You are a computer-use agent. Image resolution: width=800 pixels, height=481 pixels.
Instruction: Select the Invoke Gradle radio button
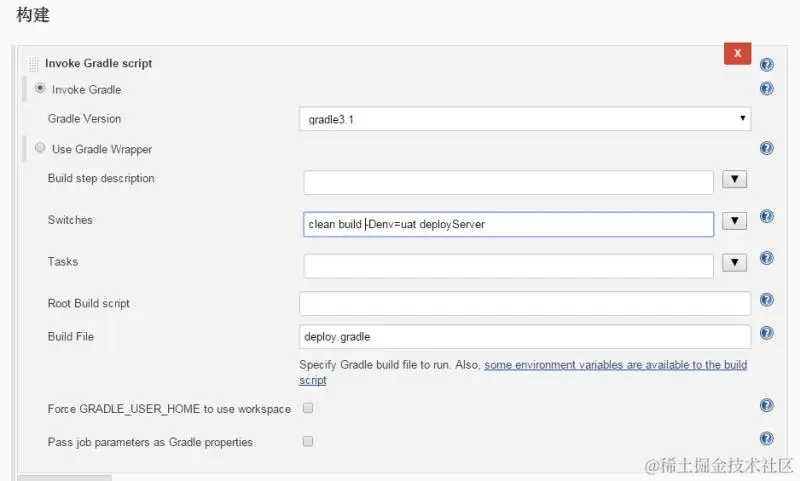click(x=40, y=88)
